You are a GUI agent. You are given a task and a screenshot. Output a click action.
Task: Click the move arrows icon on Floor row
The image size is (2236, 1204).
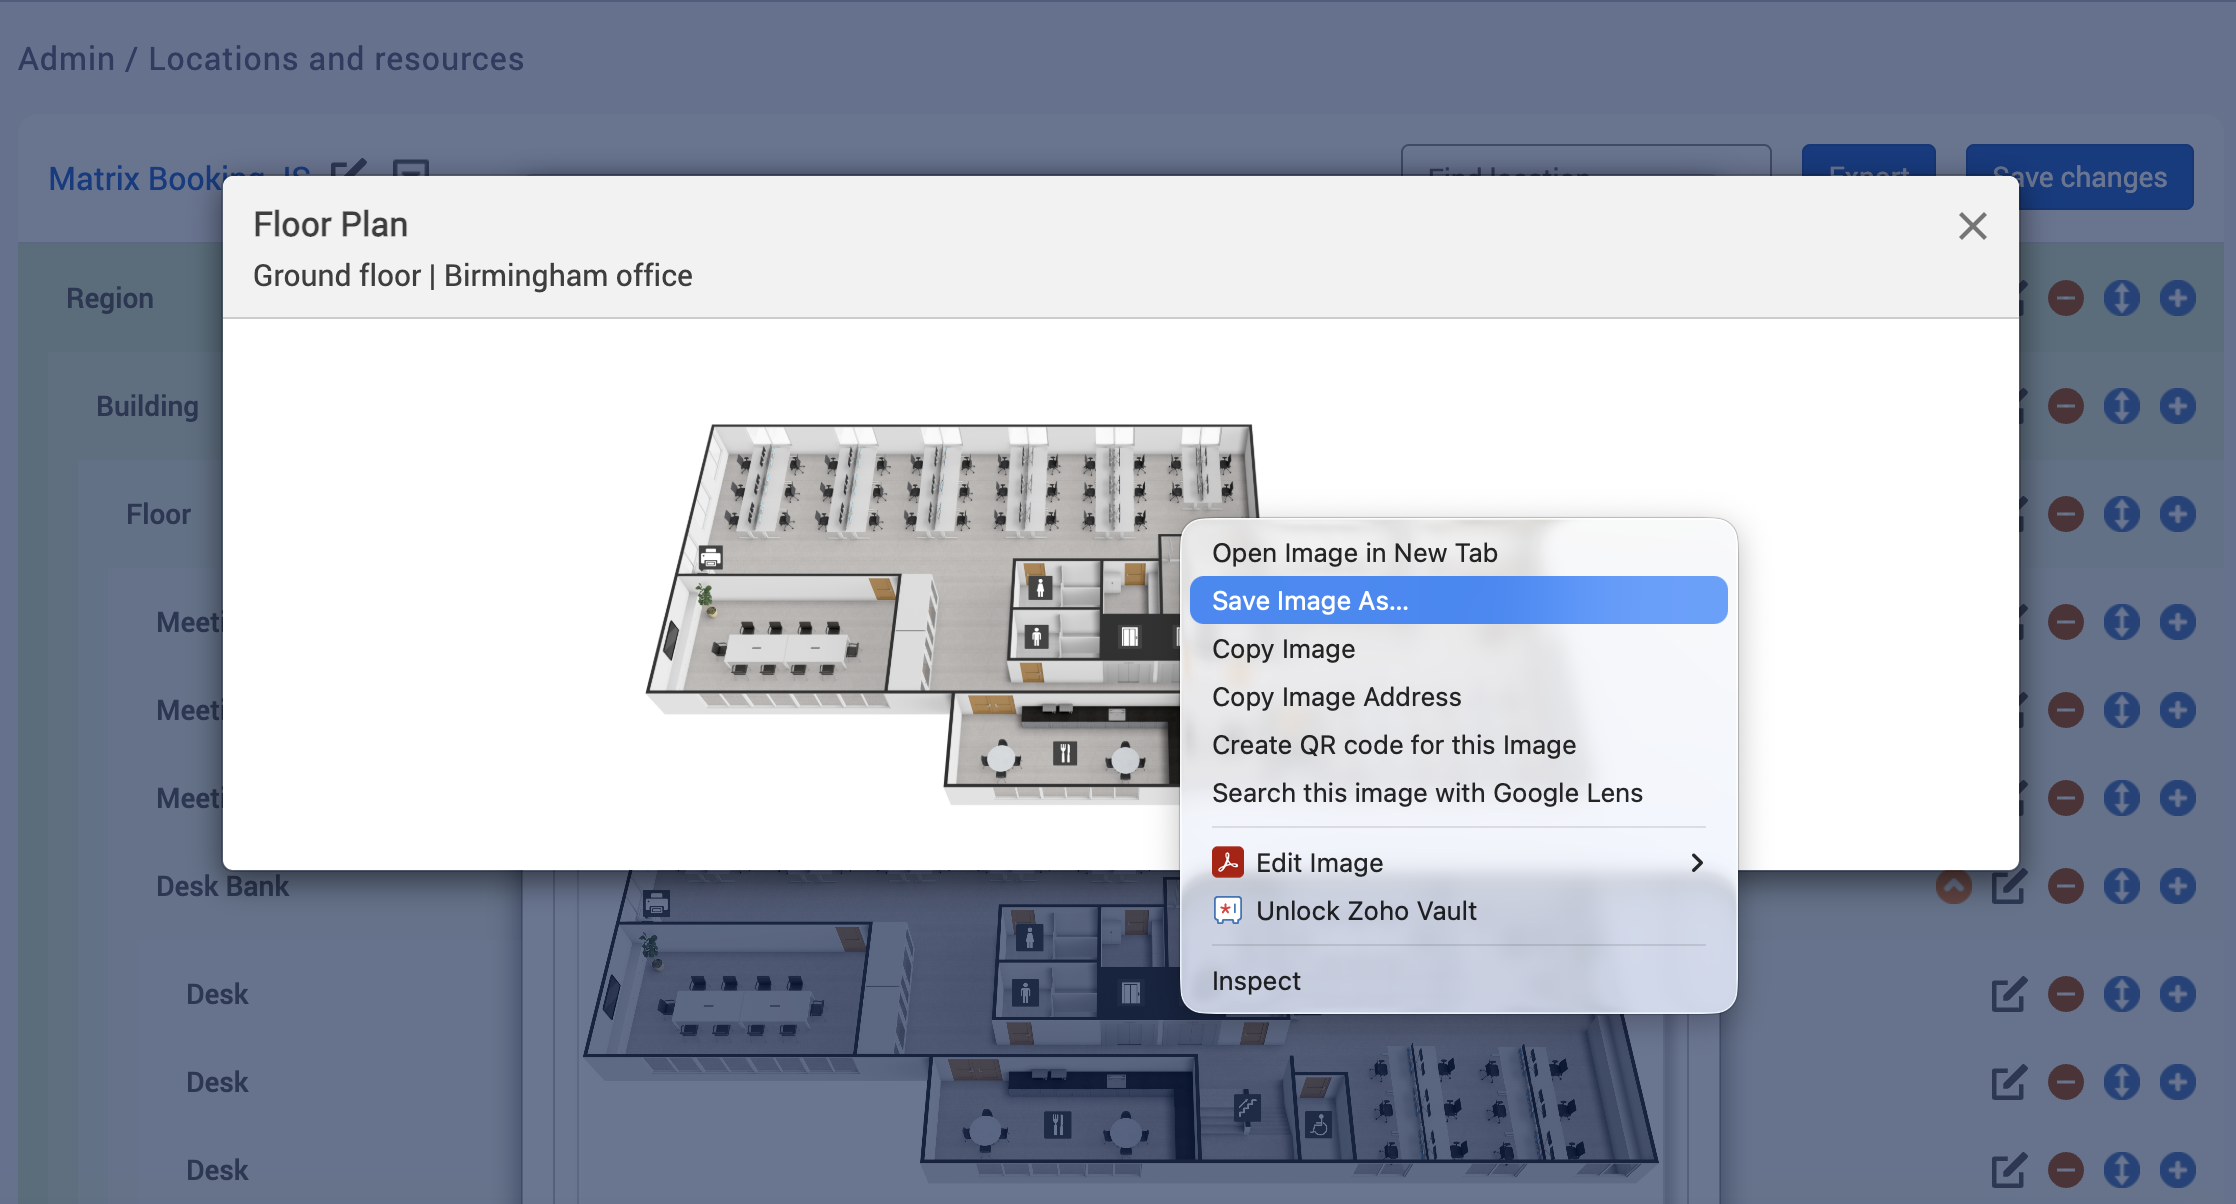(2122, 514)
